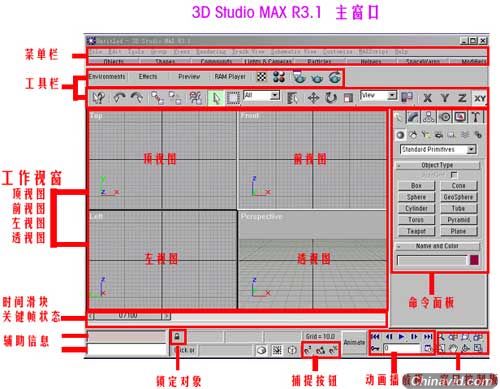500x389 pixels.
Task: Open the Modify command panel tab
Action: [413, 117]
